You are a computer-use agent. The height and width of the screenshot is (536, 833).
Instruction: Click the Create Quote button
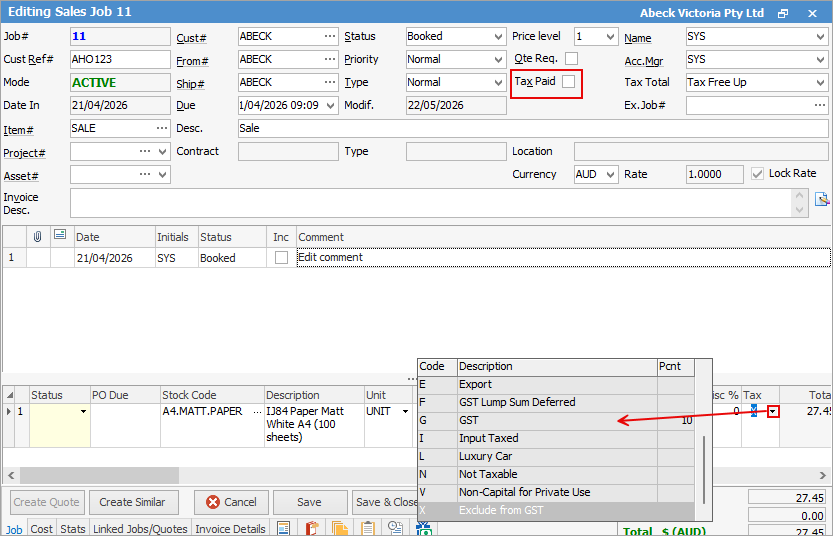tap(46, 502)
